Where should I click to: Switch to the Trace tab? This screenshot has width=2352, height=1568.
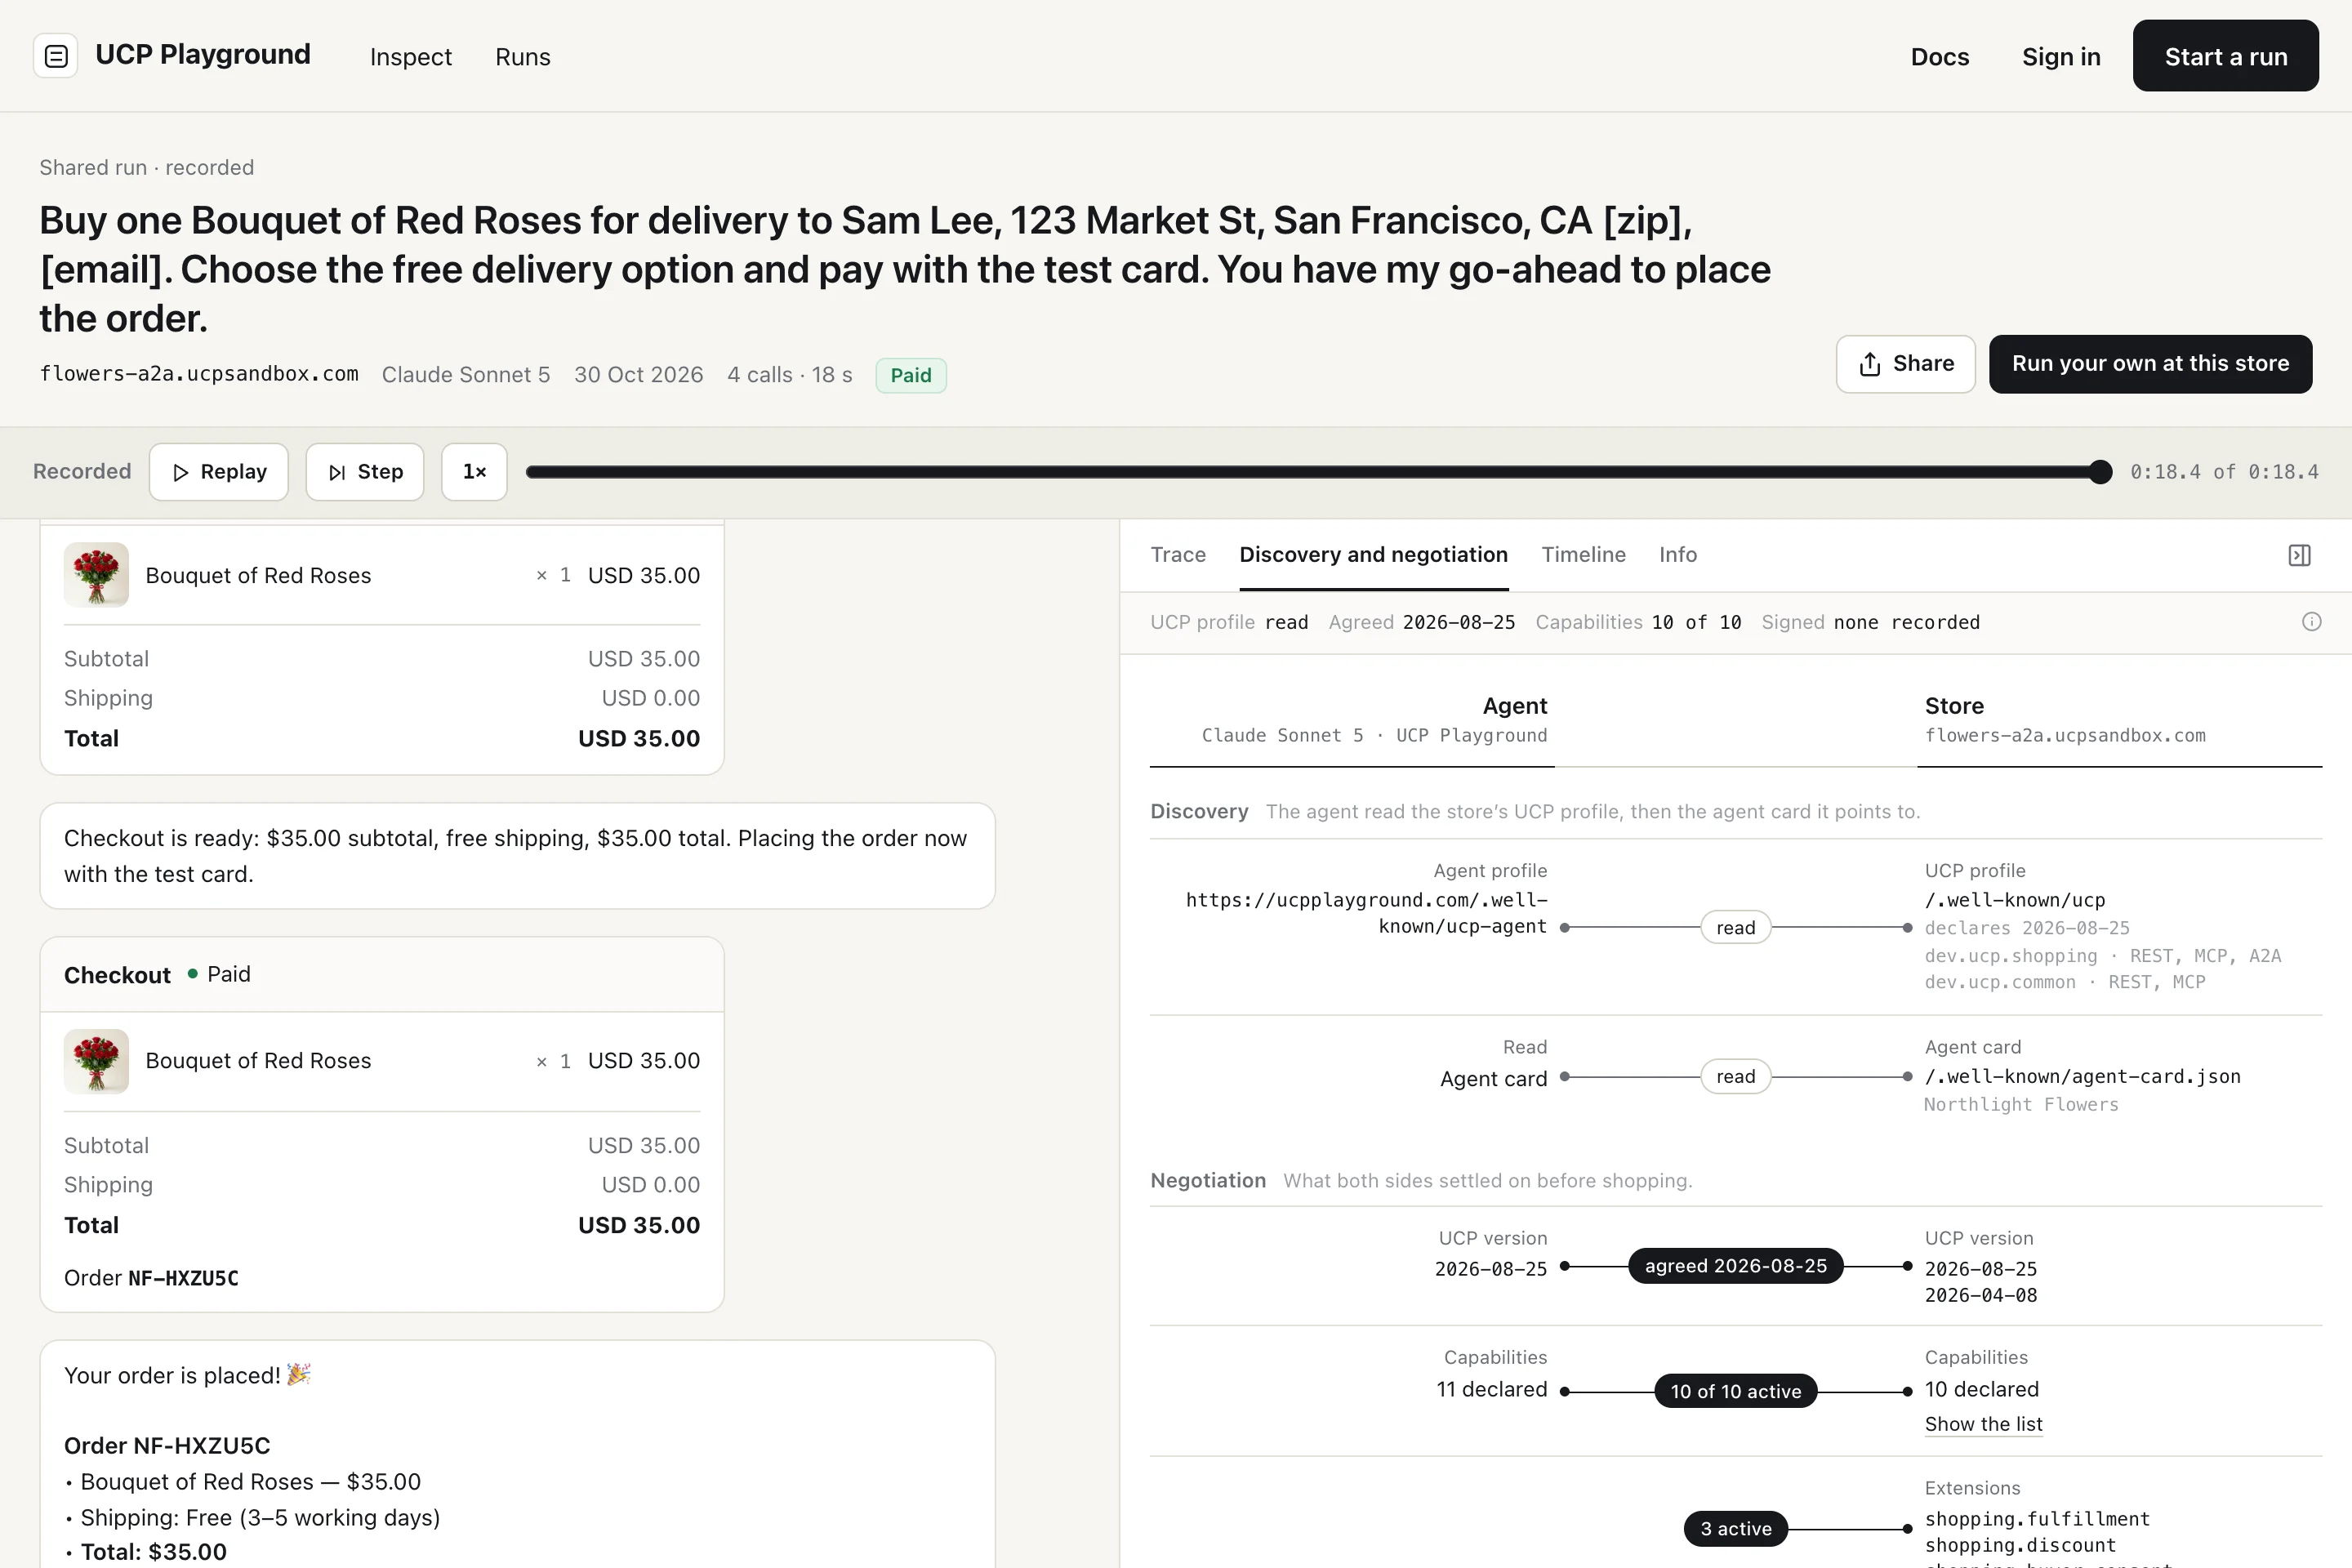coord(1178,555)
